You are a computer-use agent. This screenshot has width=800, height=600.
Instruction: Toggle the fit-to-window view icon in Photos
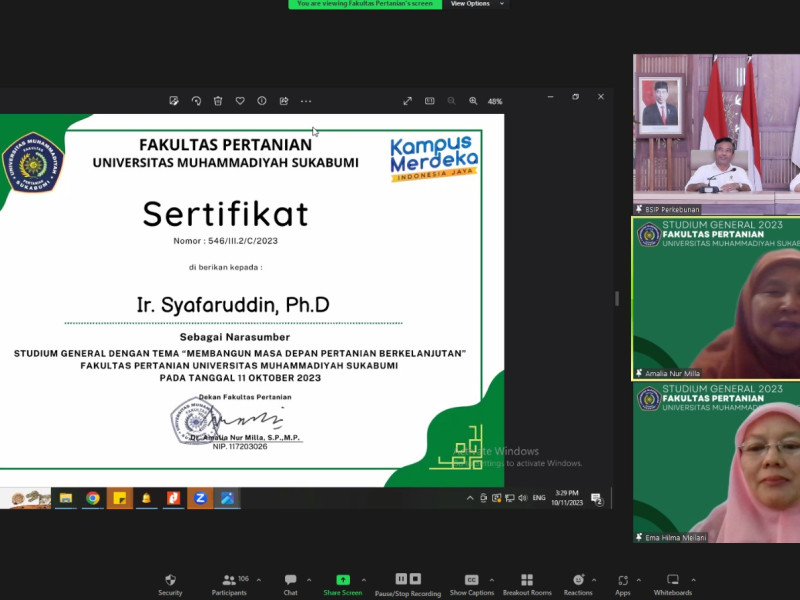(x=430, y=101)
